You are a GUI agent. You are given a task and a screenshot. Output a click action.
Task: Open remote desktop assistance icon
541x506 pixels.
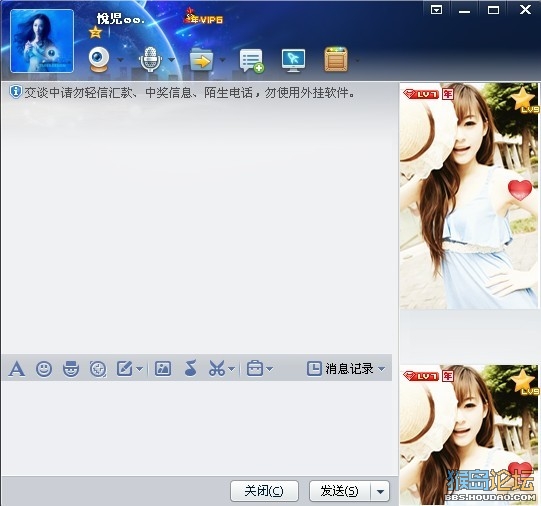point(293,61)
